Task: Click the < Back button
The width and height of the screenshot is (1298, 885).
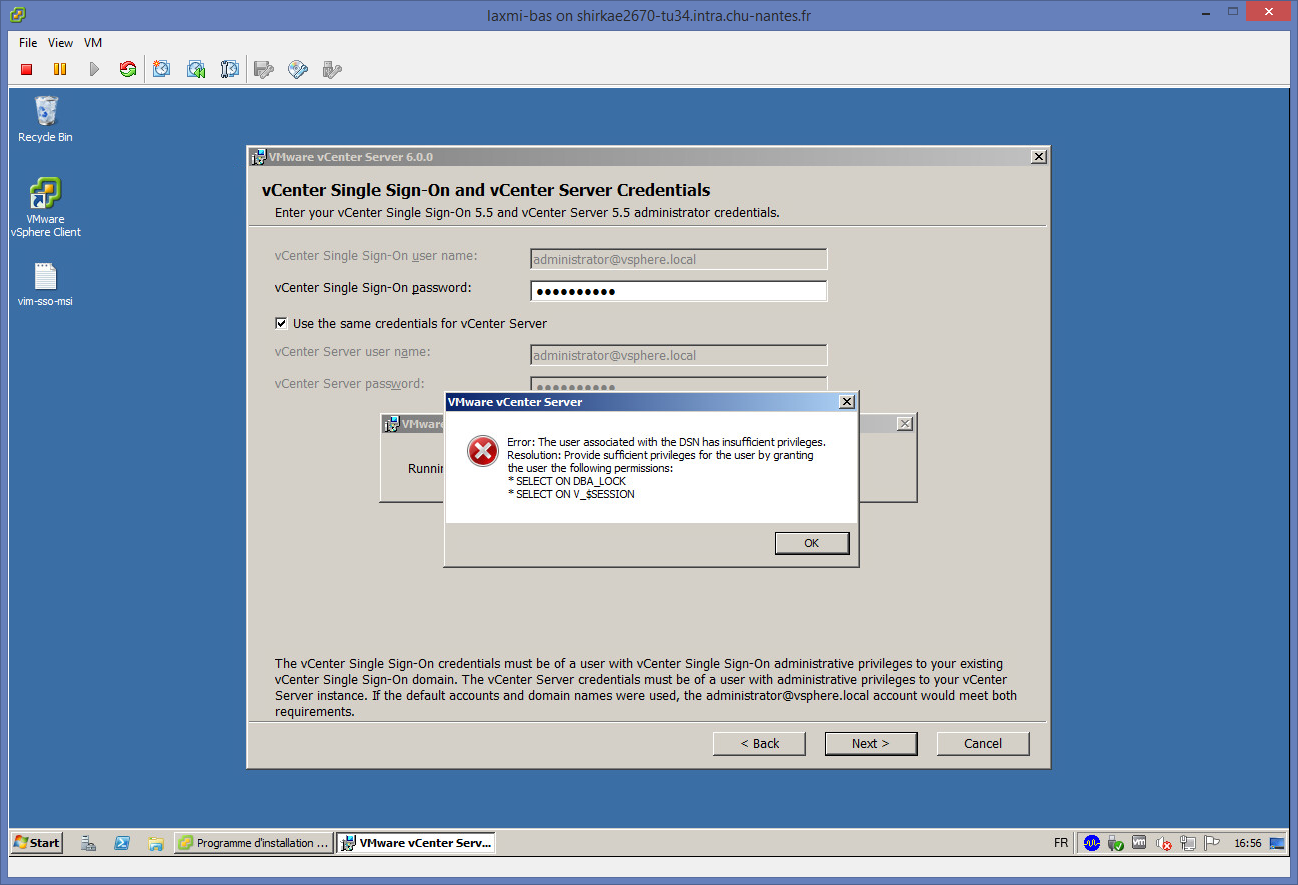Action: pos(759,743)
